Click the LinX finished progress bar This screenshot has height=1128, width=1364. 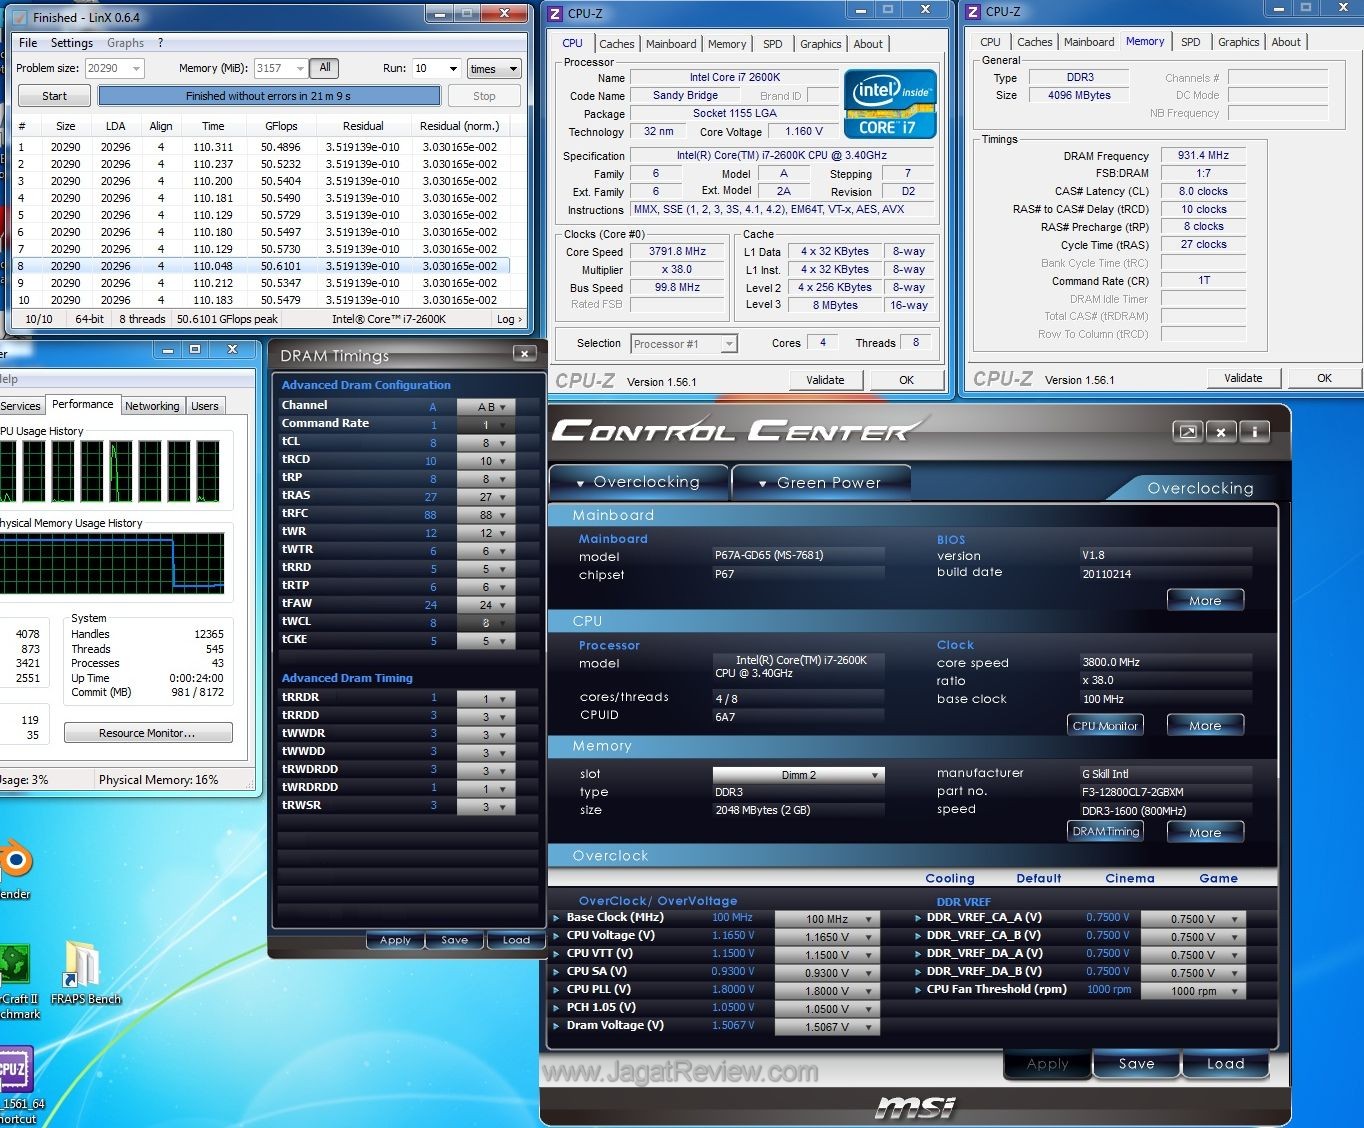pos(268,96)
